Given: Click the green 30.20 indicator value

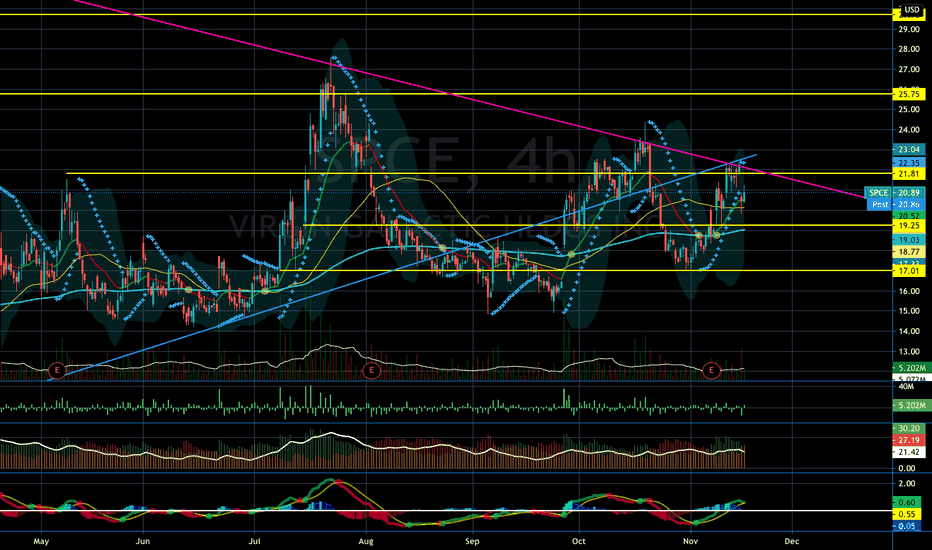Looking at the screenshot, I should coord(909,428).
